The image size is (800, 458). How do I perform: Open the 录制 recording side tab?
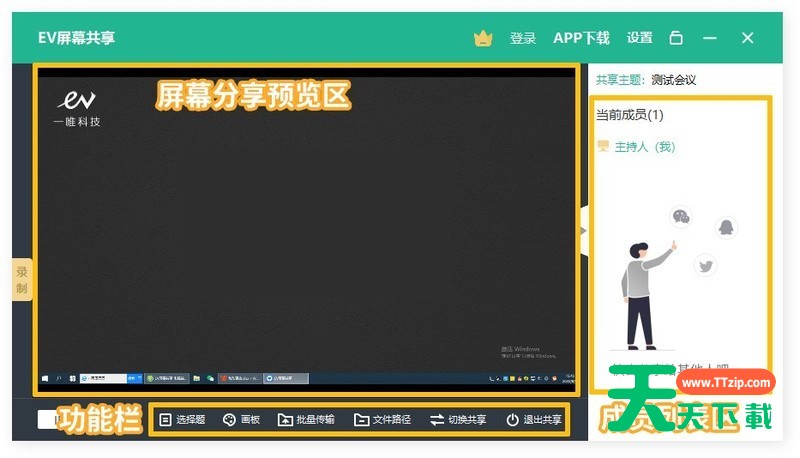[x=22, y=279]
